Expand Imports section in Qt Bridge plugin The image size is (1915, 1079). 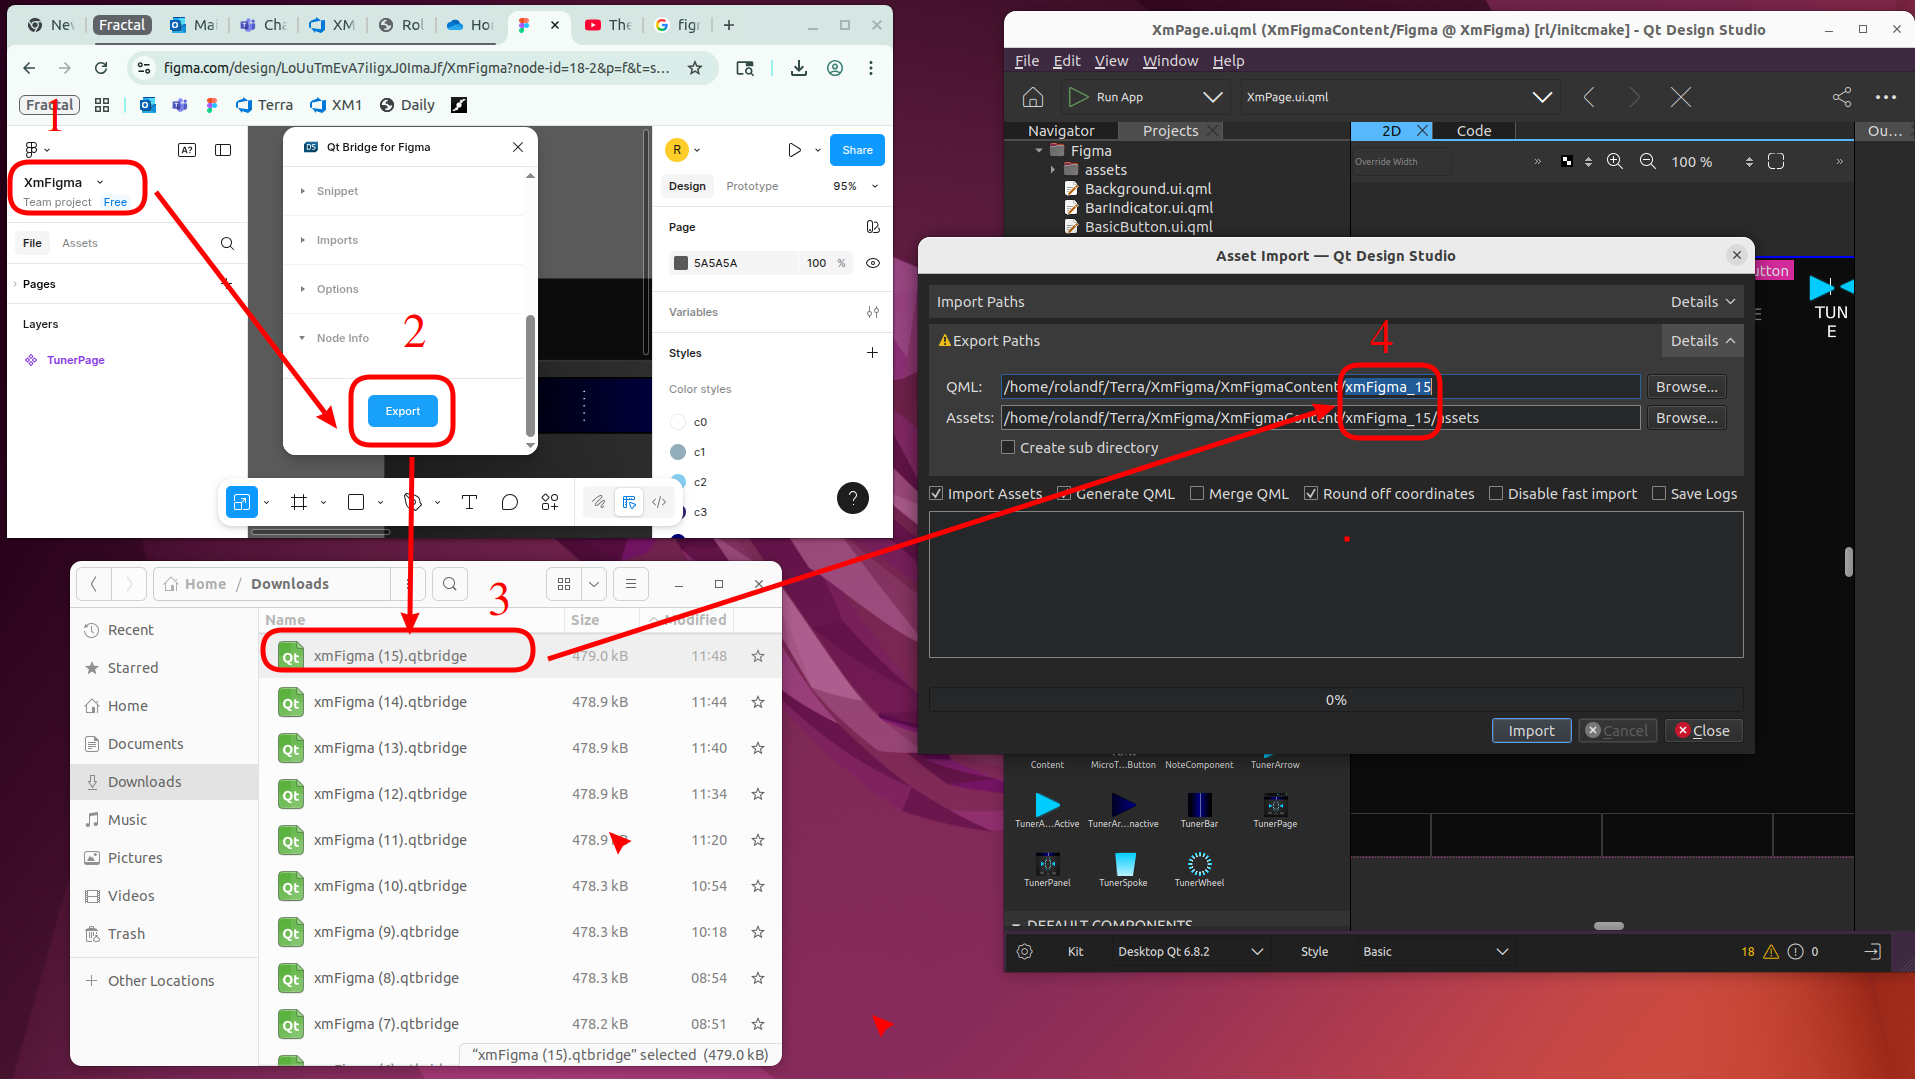click(303, 240)
